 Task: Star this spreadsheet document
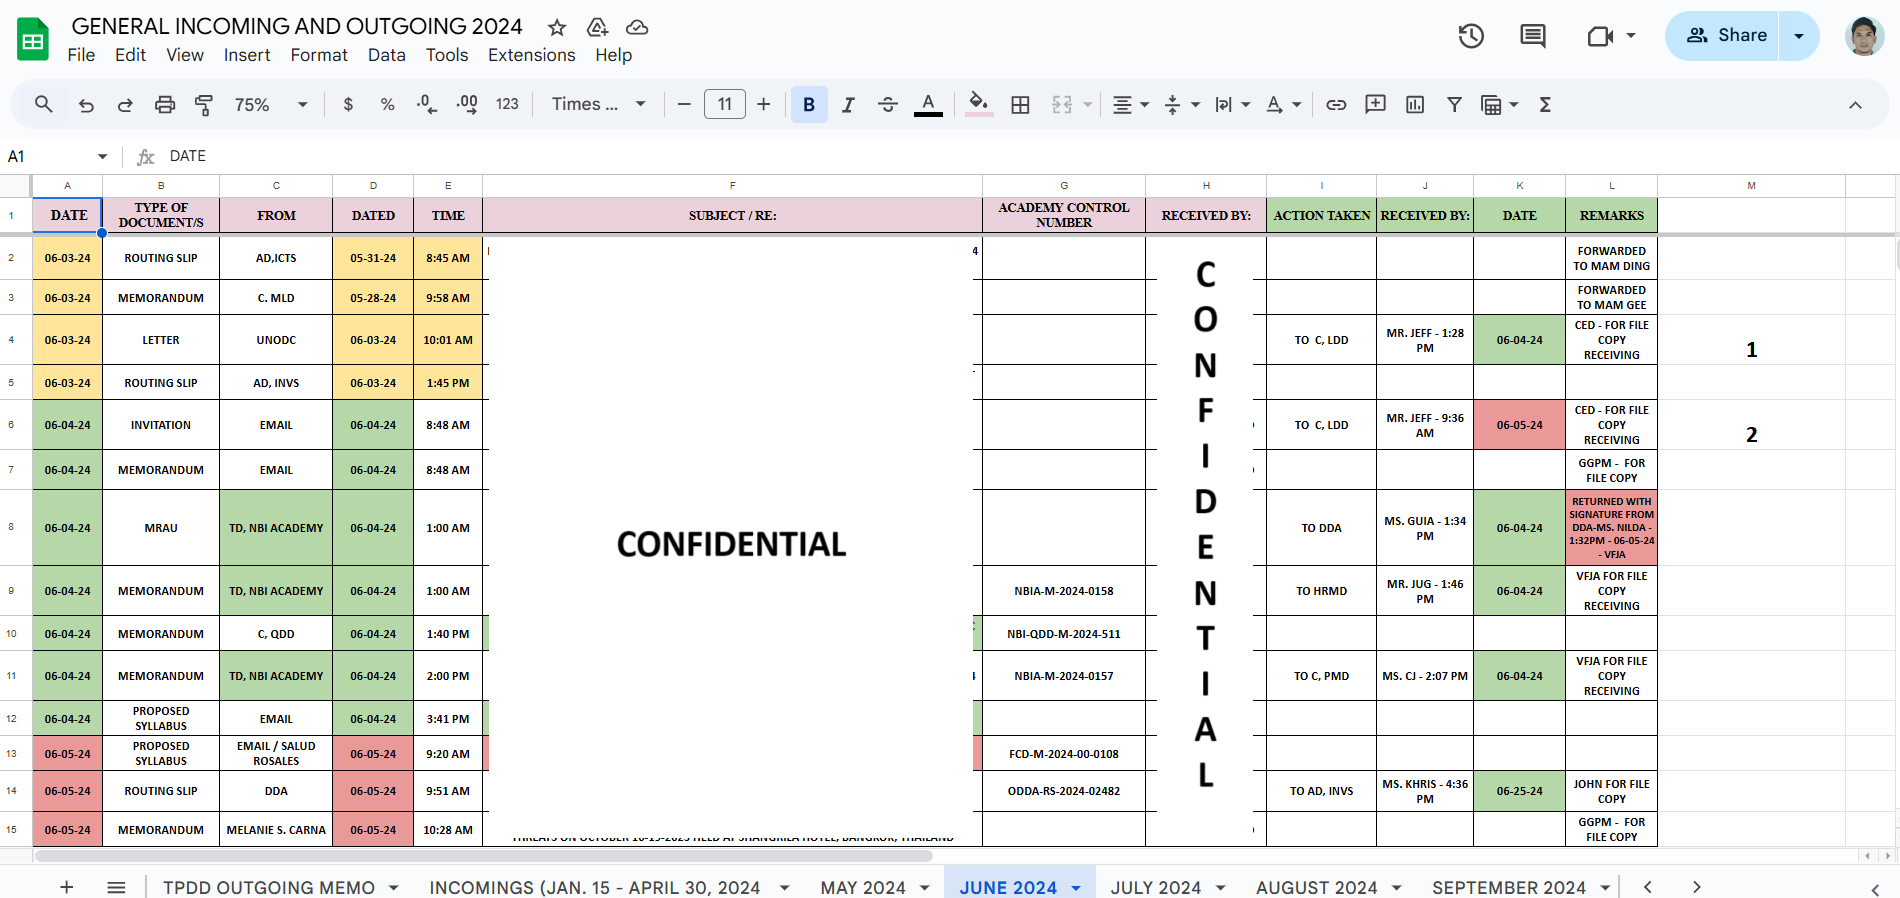point(557,27)
